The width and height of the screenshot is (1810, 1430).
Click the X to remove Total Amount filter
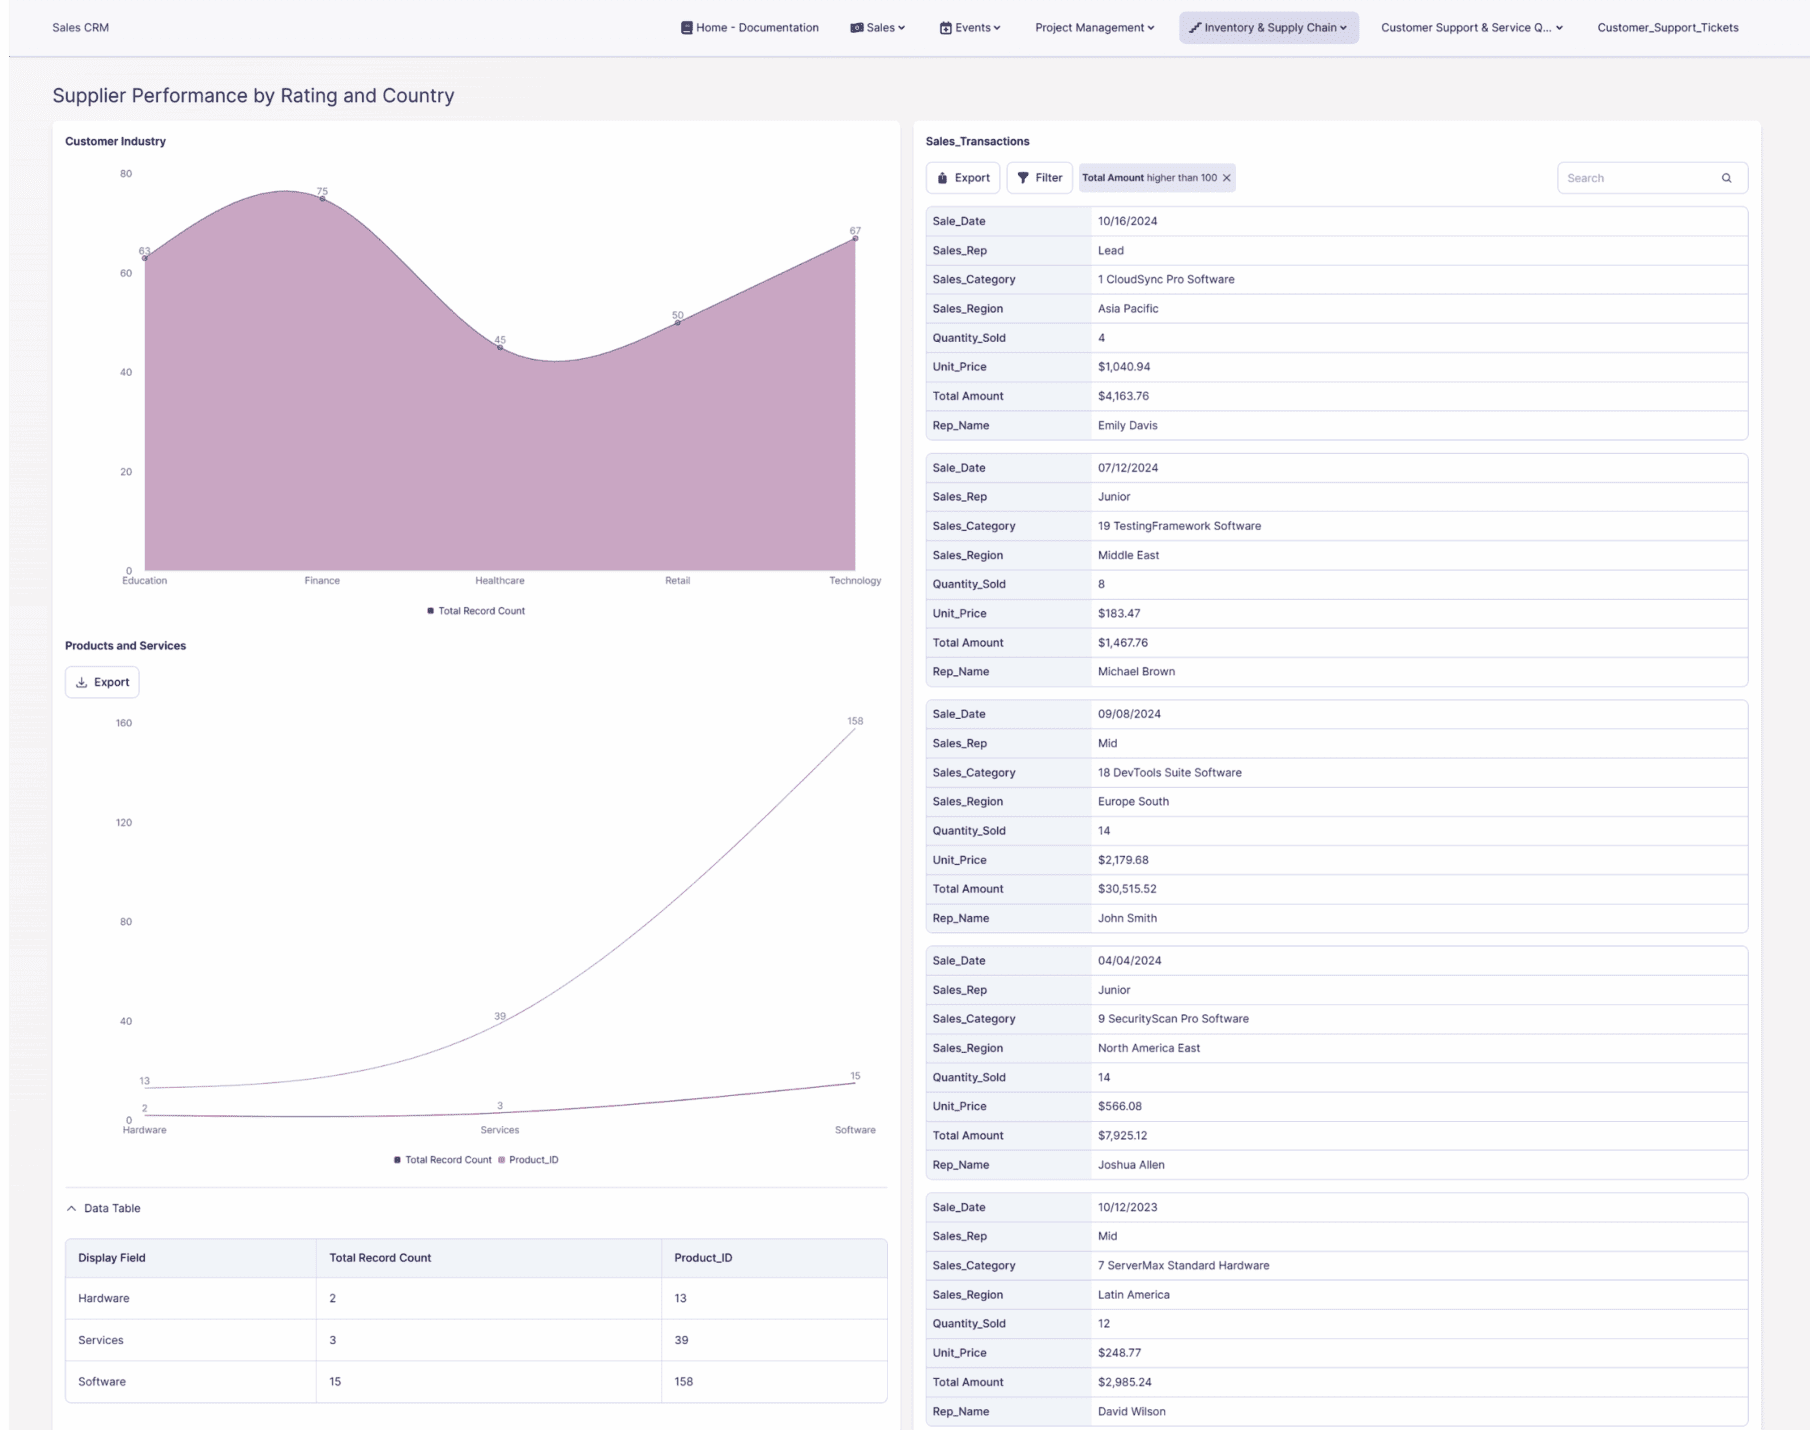click(1227, 177)
